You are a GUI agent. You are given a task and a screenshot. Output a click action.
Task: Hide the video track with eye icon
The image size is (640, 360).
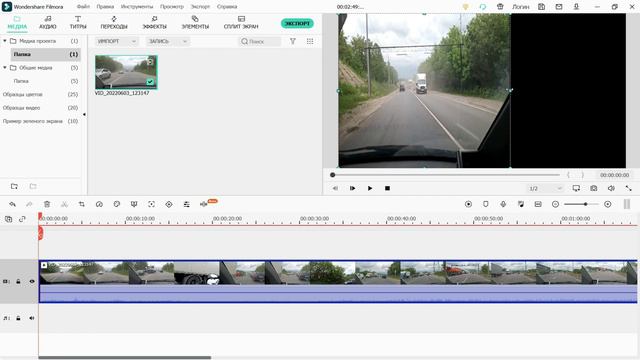click(32, 282)
